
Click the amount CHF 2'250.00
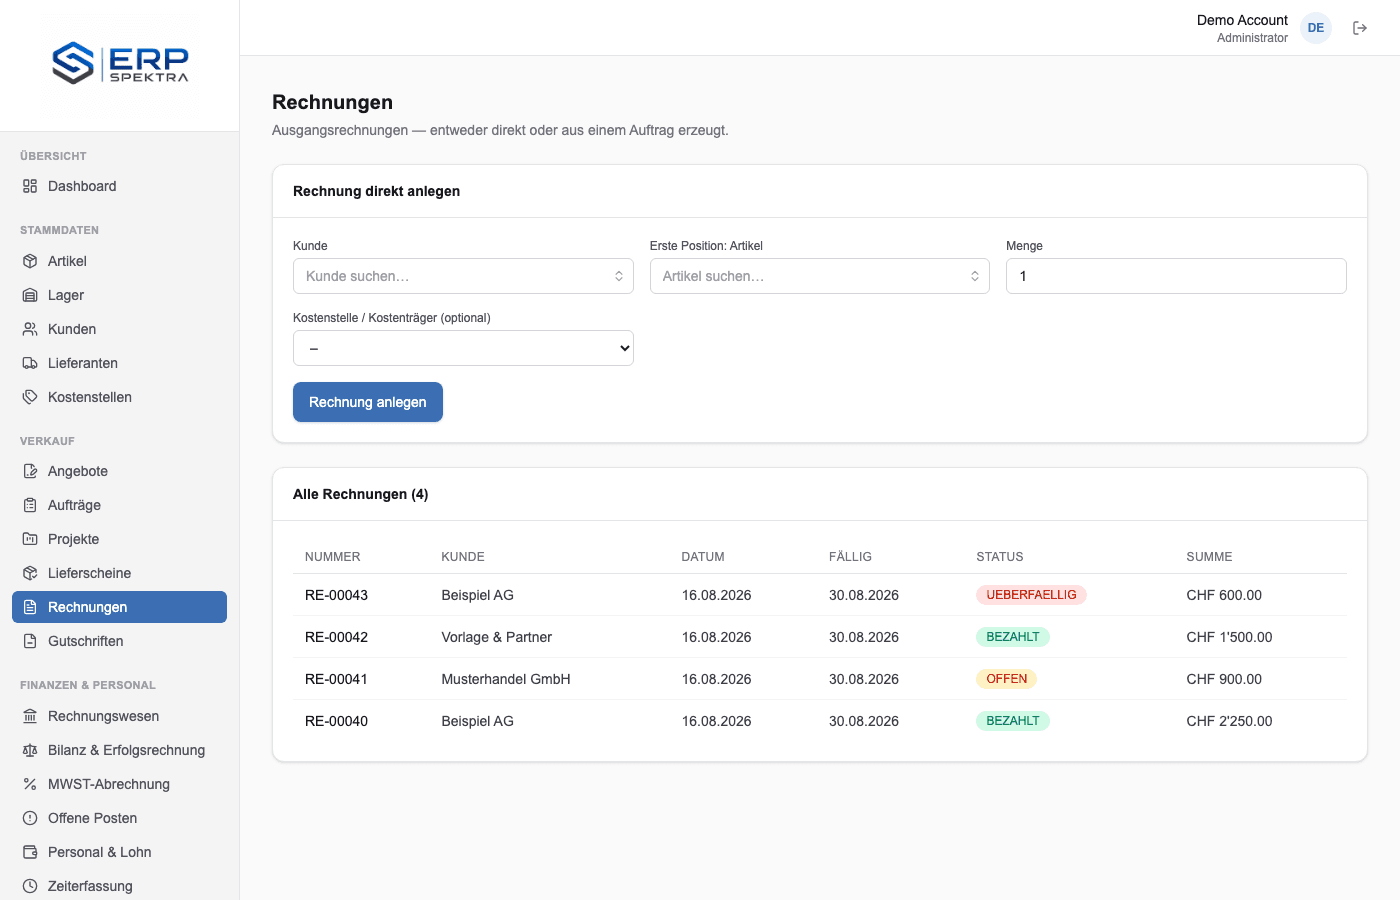(x=1229, y=721)
